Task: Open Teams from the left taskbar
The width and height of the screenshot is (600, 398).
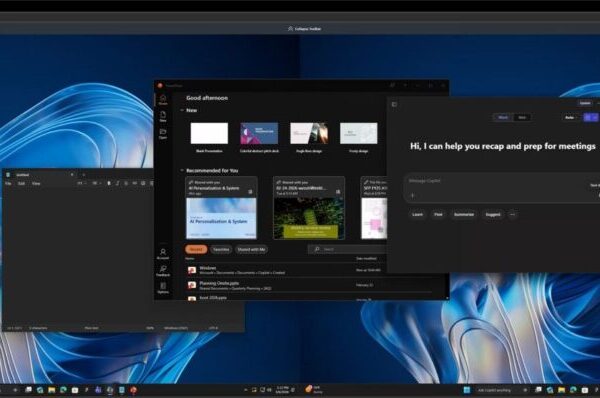Action: point(98,390)
